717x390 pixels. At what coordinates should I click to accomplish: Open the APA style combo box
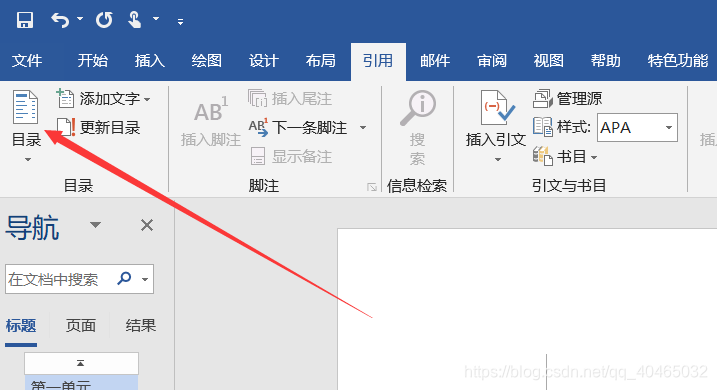coord(637,128)
